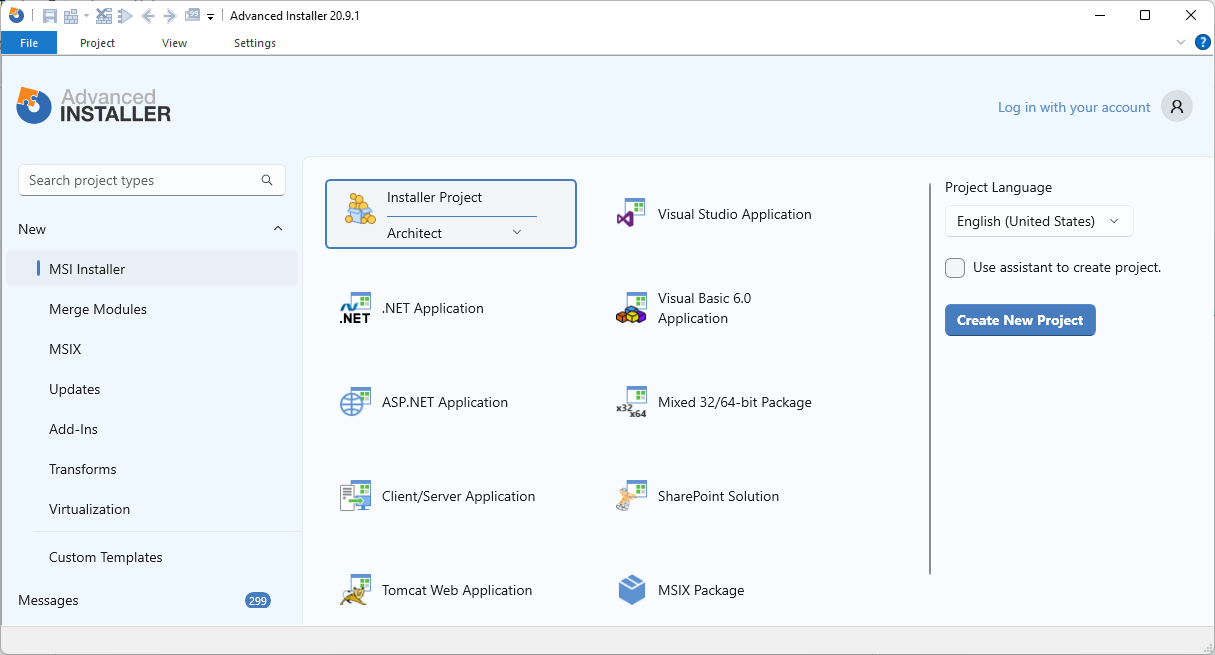Select the Virtualization category
The width and height of the screenshot is (1215, 655).
tap(90, 509)
